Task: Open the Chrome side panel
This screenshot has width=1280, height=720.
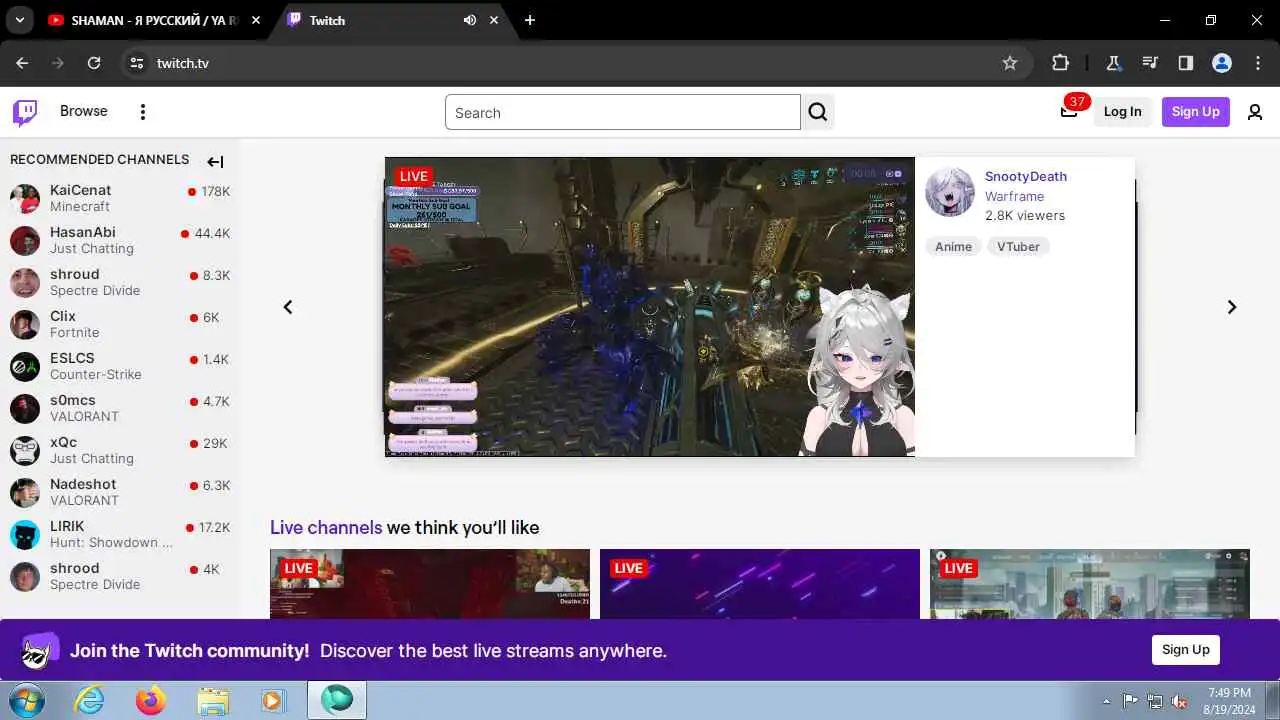Action: (1186, 63)
